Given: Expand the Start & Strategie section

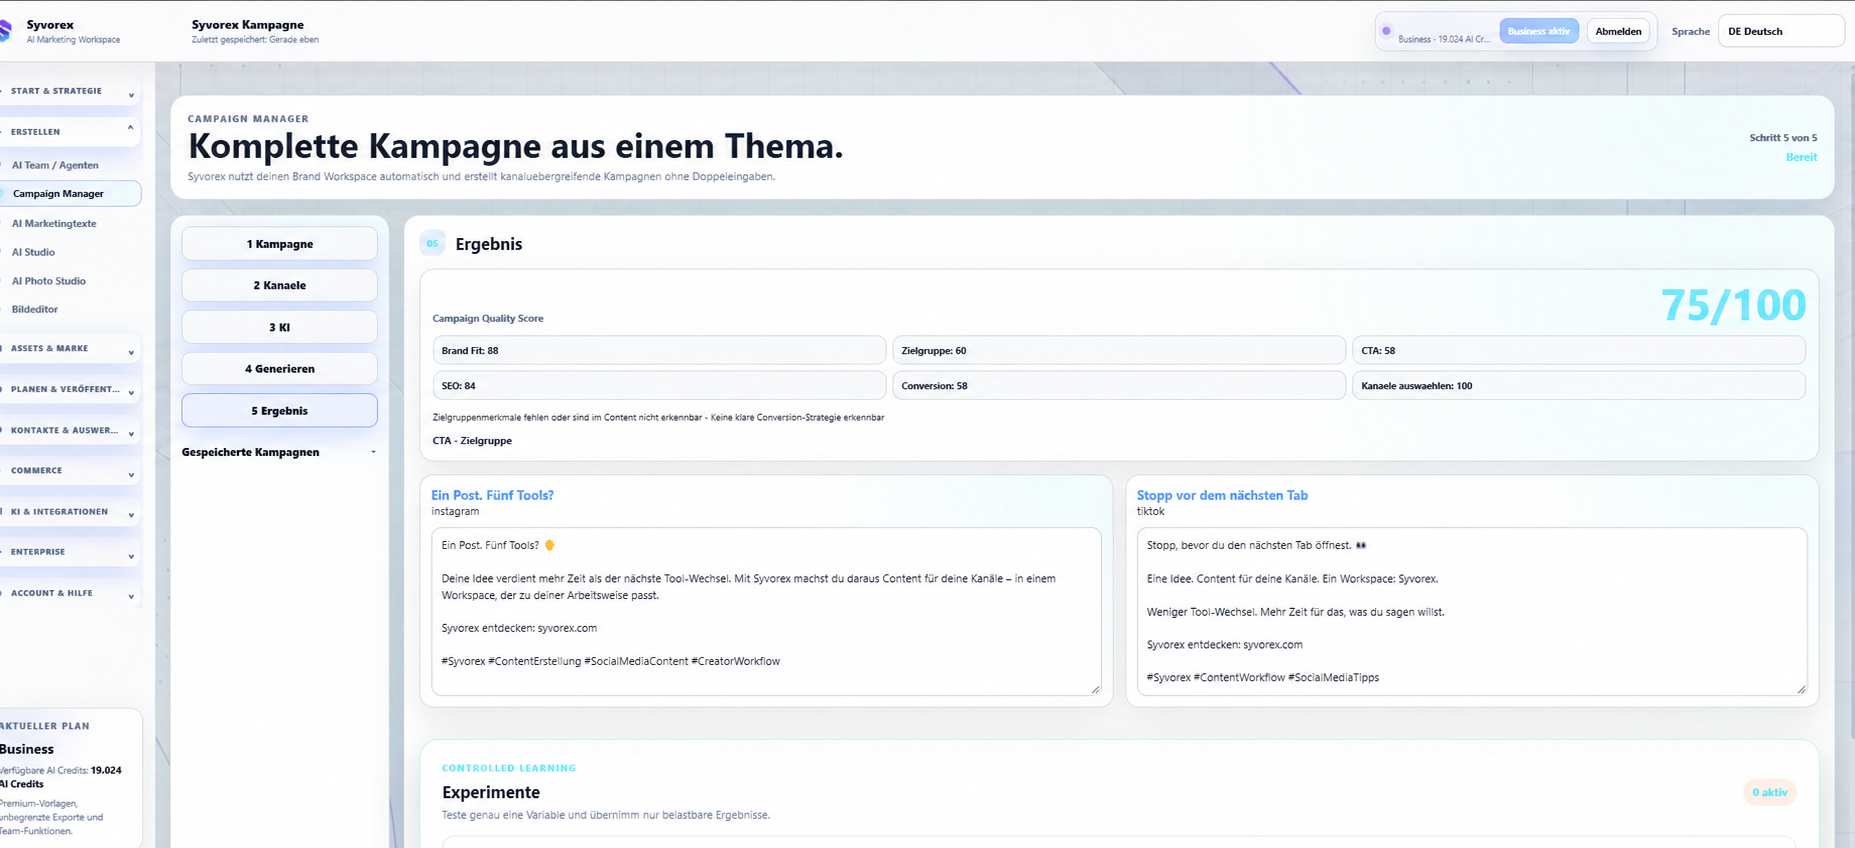Looking at the screenshot, I should coord(70,91).
